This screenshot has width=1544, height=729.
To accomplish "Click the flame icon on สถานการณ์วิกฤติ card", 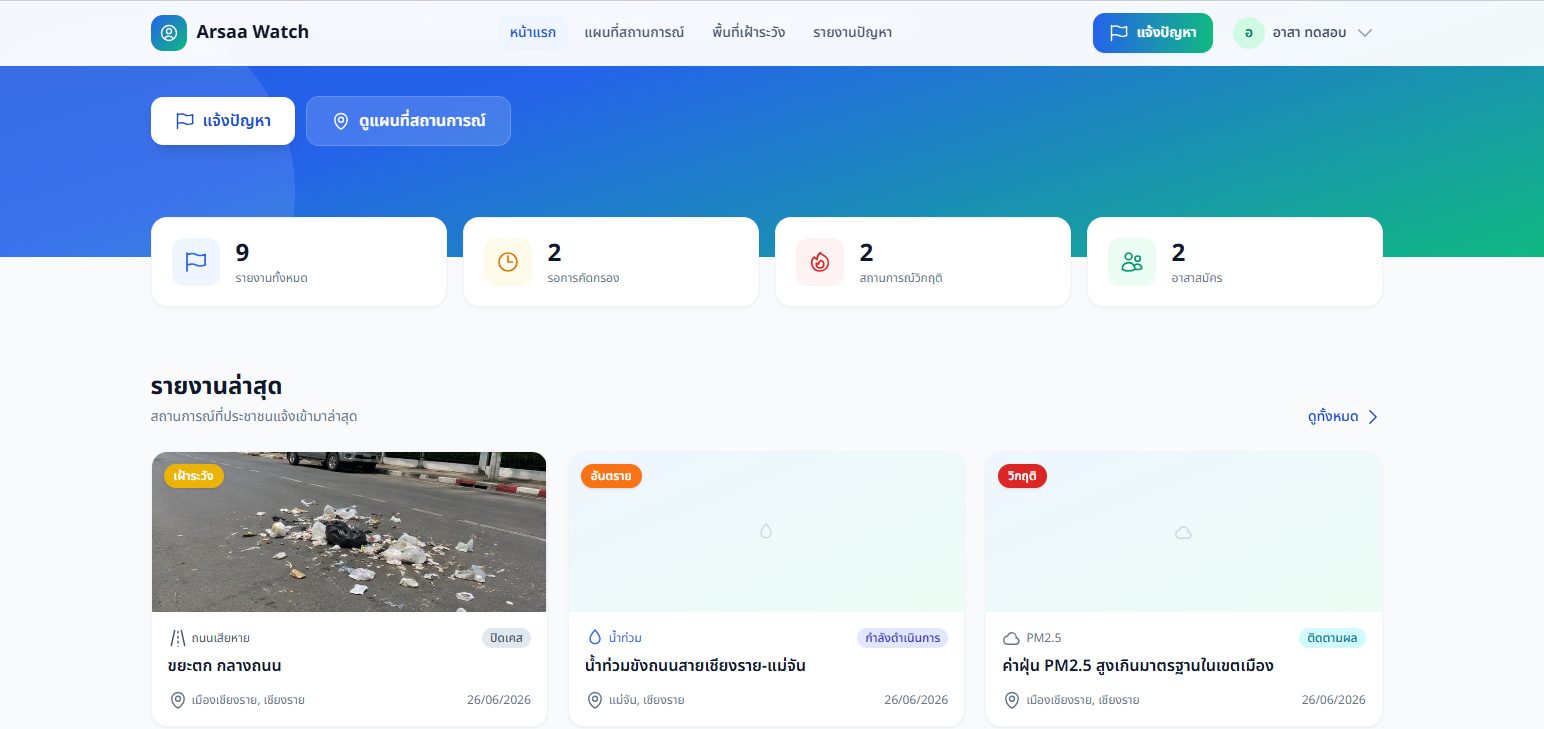I will click(820, 262).
